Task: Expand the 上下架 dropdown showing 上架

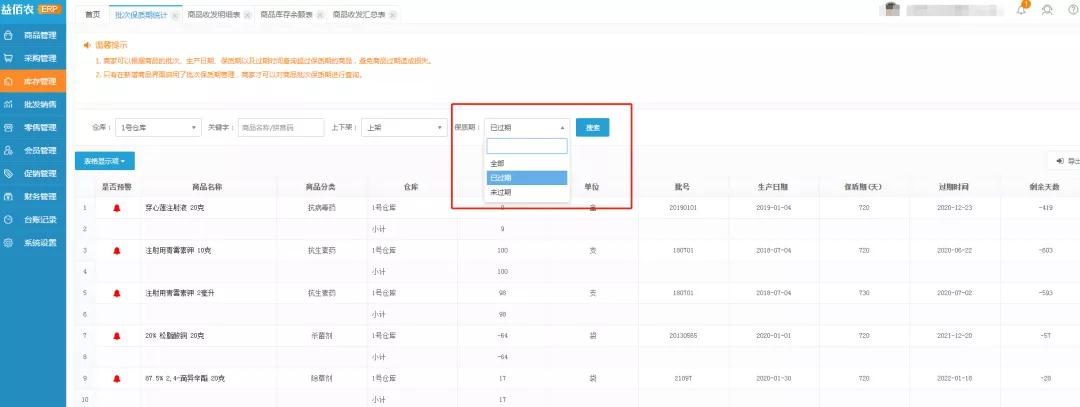Action: coord(404,128)
